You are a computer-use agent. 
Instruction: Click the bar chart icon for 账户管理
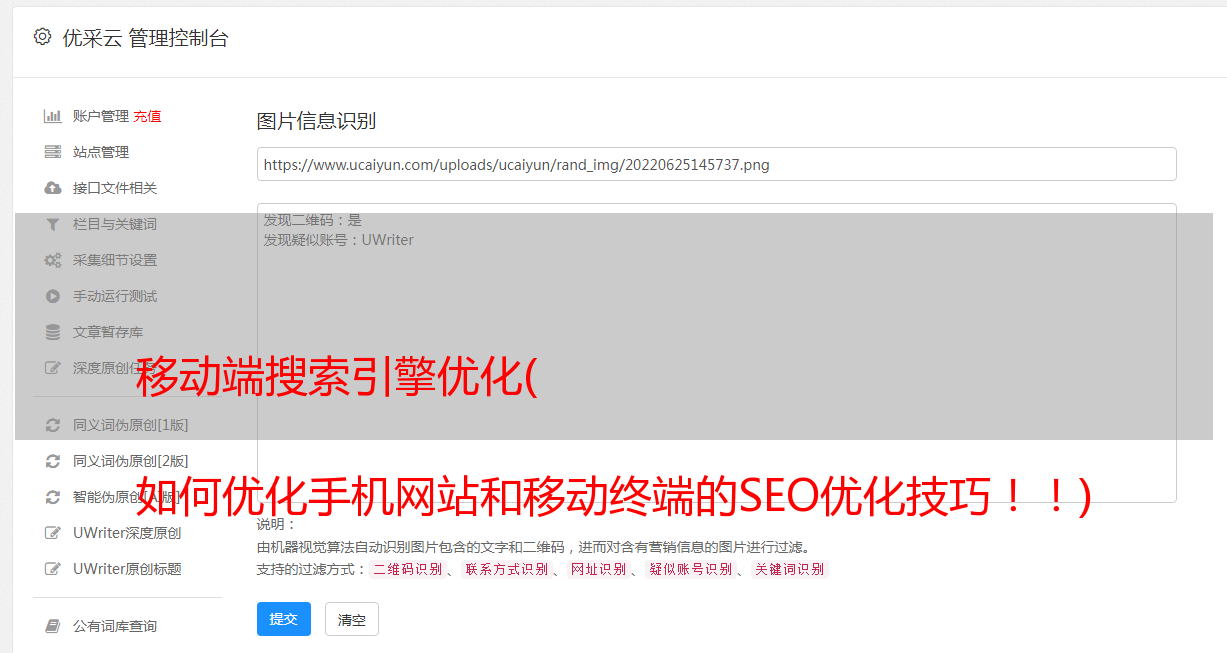click(x=53, y=116)
